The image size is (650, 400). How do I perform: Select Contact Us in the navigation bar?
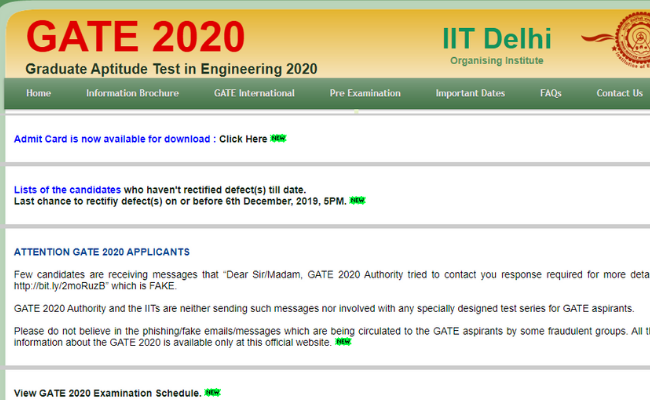(619, 93)
